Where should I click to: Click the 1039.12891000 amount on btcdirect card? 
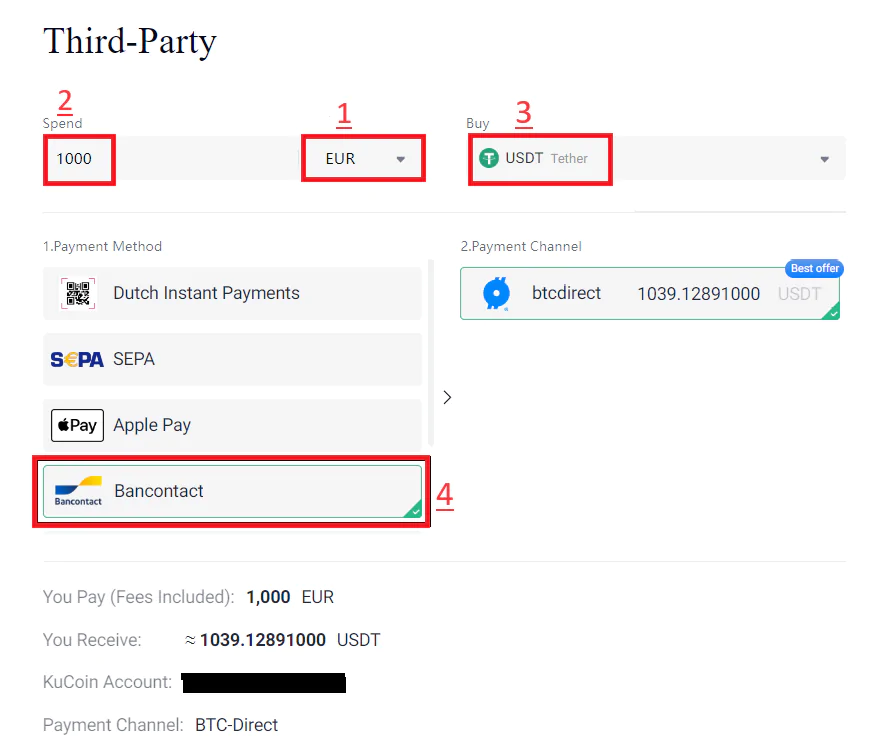coord(699,294)
